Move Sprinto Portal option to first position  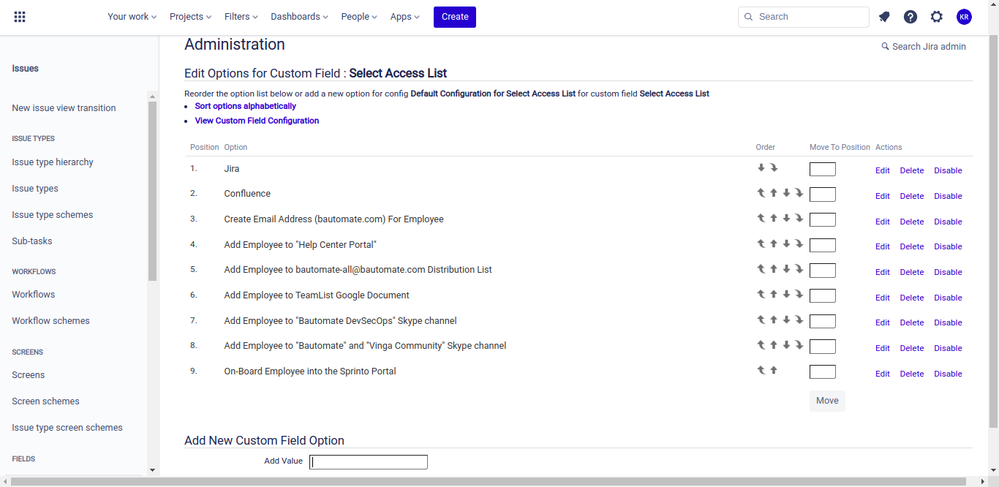pos(761,370)
